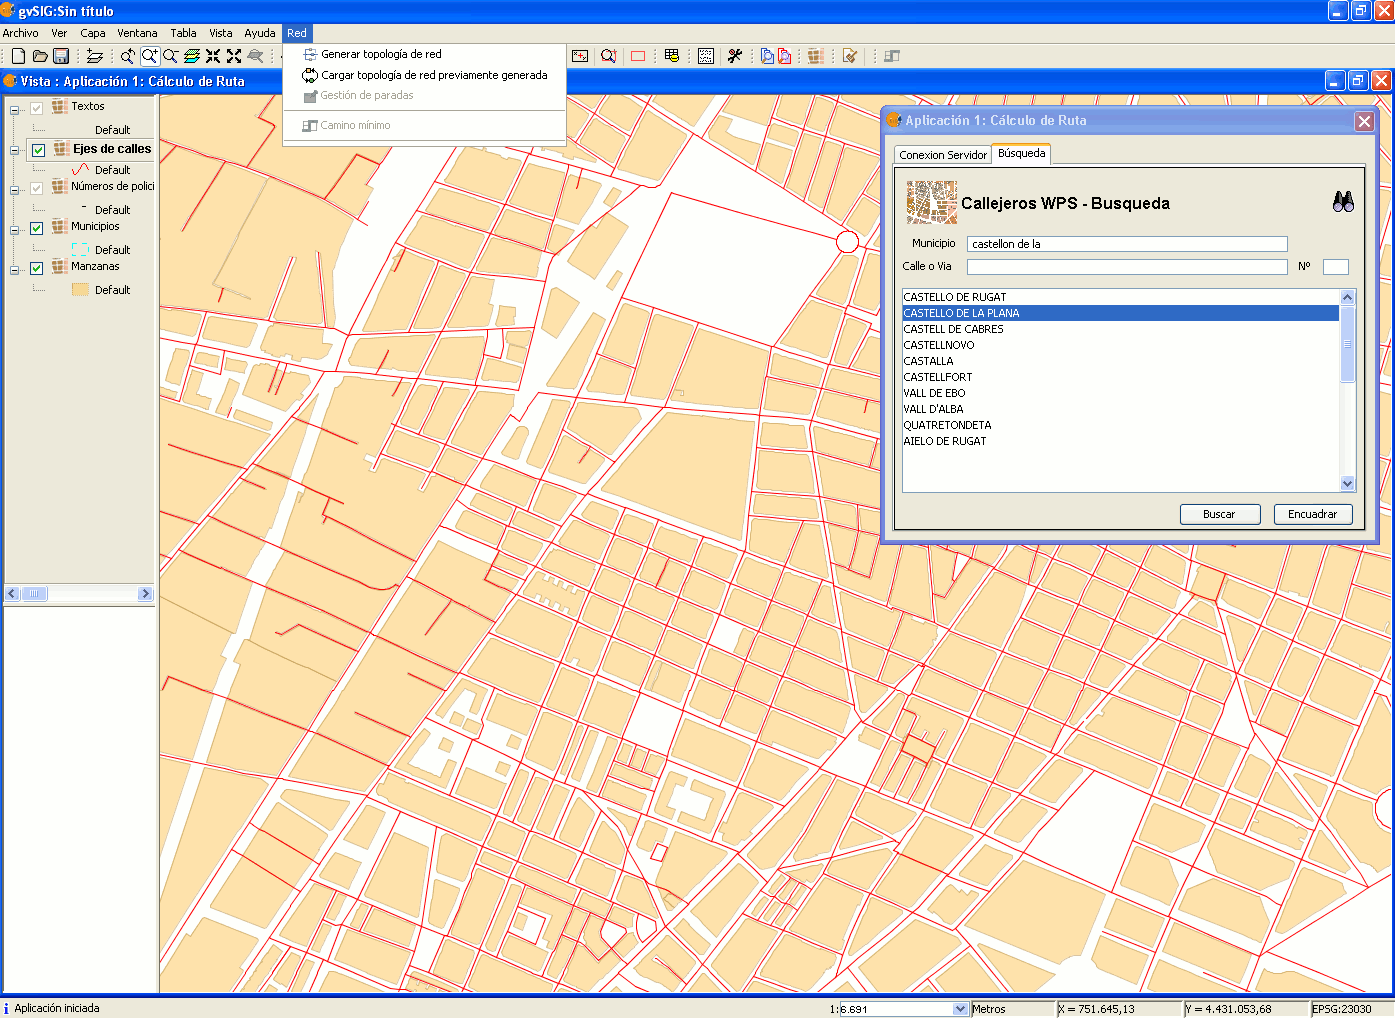1395x1018 pixels.
Task: Click in the Municipio input field
Action: [x=1127, y=244]
